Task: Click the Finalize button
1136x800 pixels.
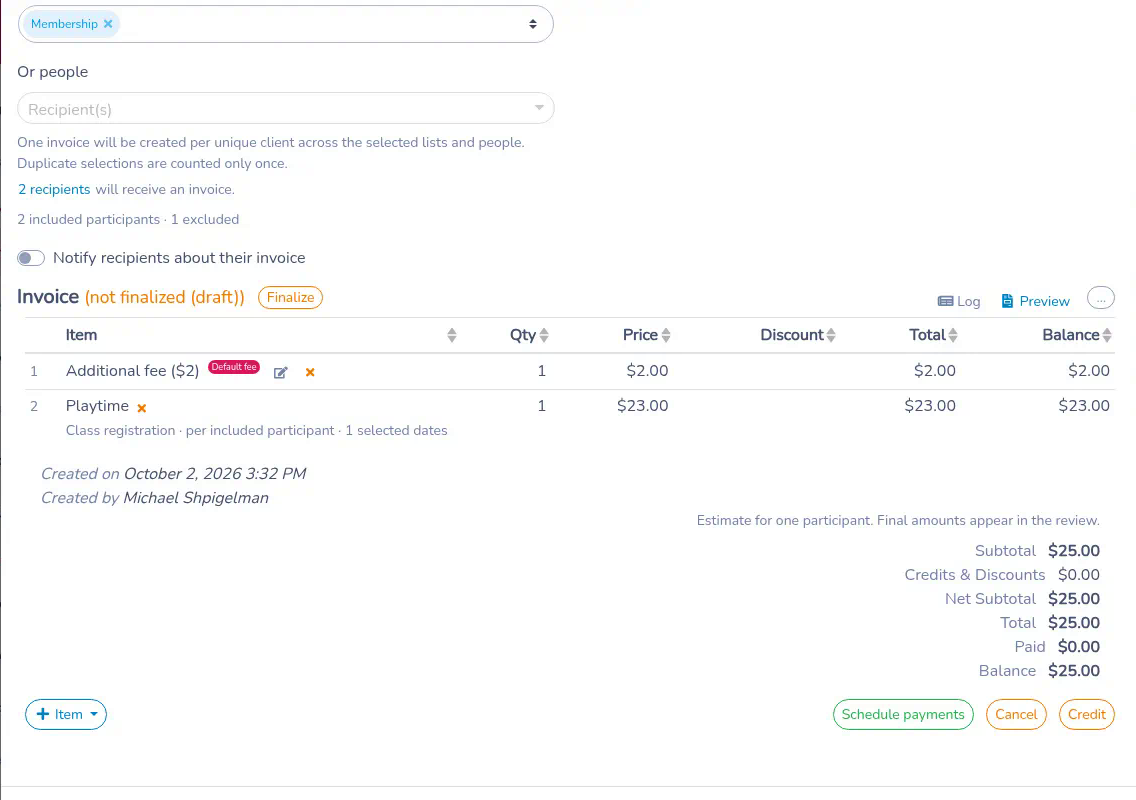Action: pos(290,297)
